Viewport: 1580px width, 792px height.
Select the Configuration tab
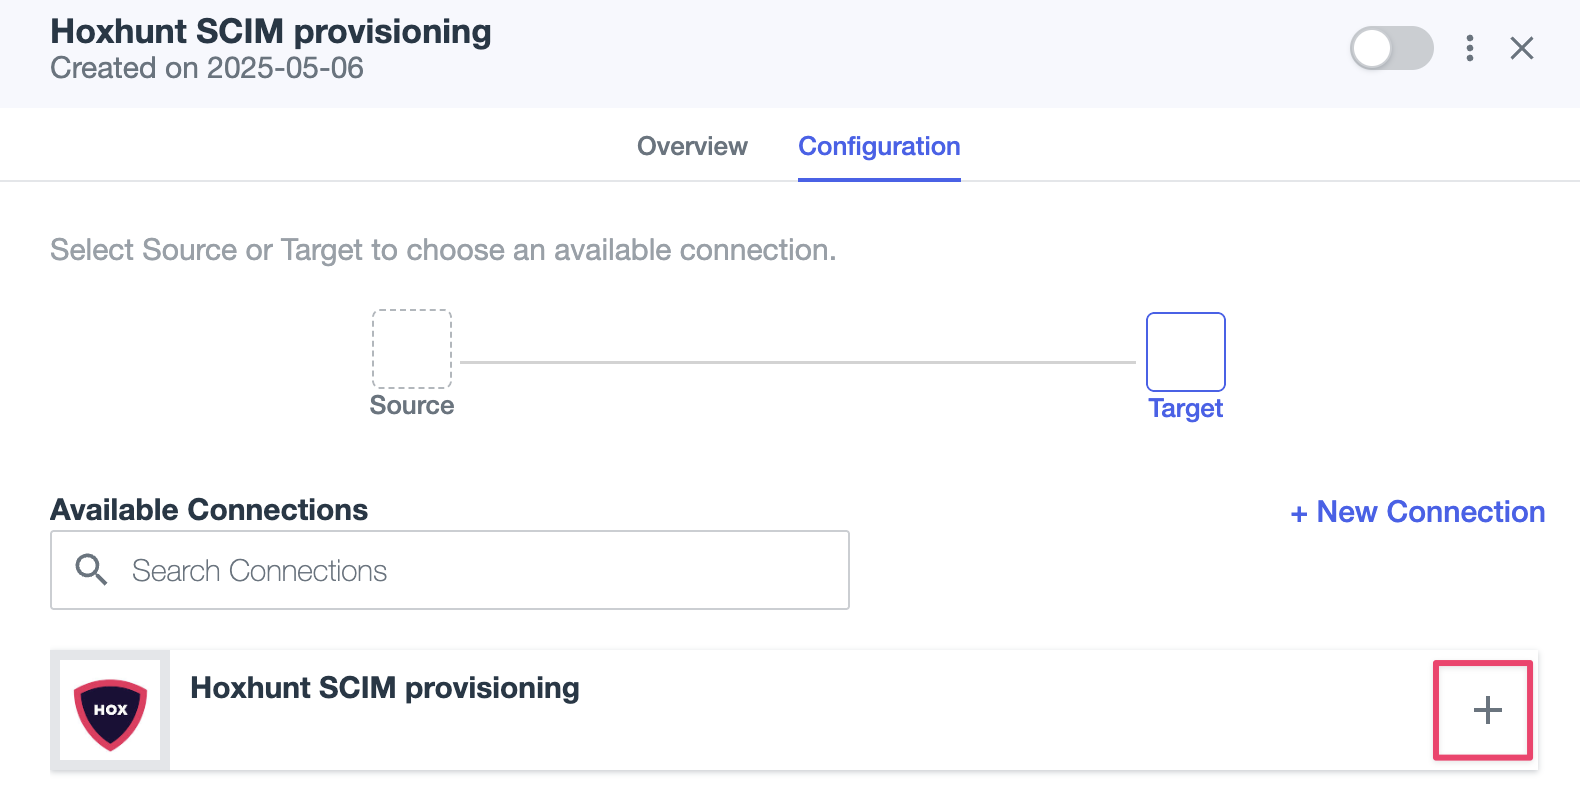click(879, 146)
